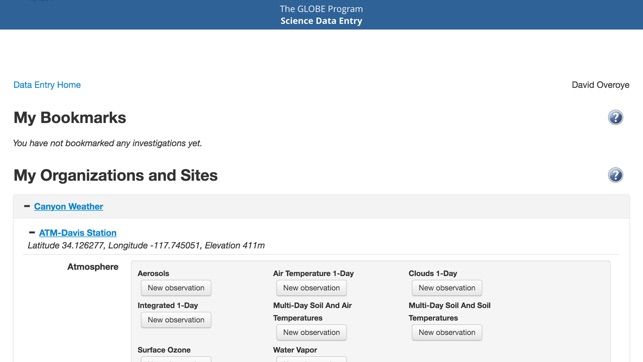Image resolution: width=643 pixels, height=362 pixels.
Task: Click The GLOBE Program header text
Action: (322, 9)
